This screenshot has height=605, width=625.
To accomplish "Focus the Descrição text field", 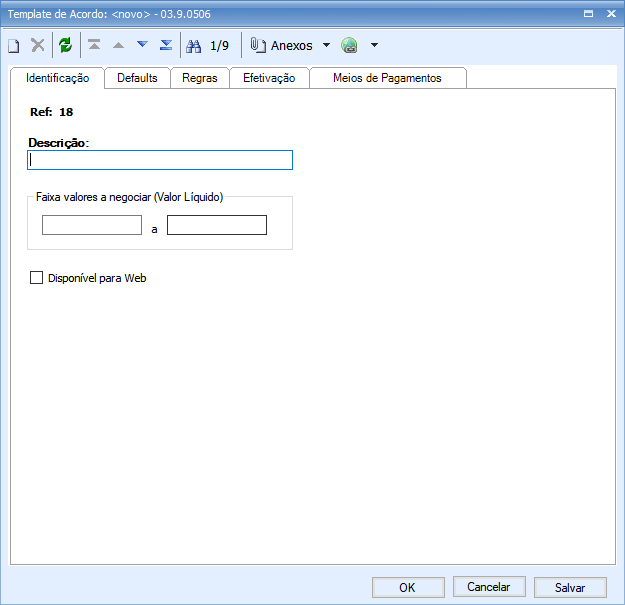I will click(x=160, y=160).
